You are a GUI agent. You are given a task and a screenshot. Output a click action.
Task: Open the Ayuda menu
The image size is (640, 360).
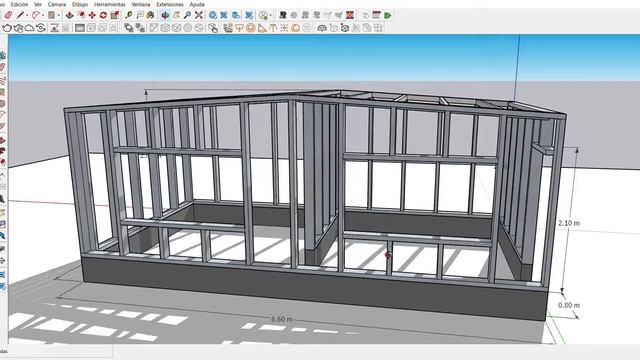pyautogui.click(x=197, y=4)
